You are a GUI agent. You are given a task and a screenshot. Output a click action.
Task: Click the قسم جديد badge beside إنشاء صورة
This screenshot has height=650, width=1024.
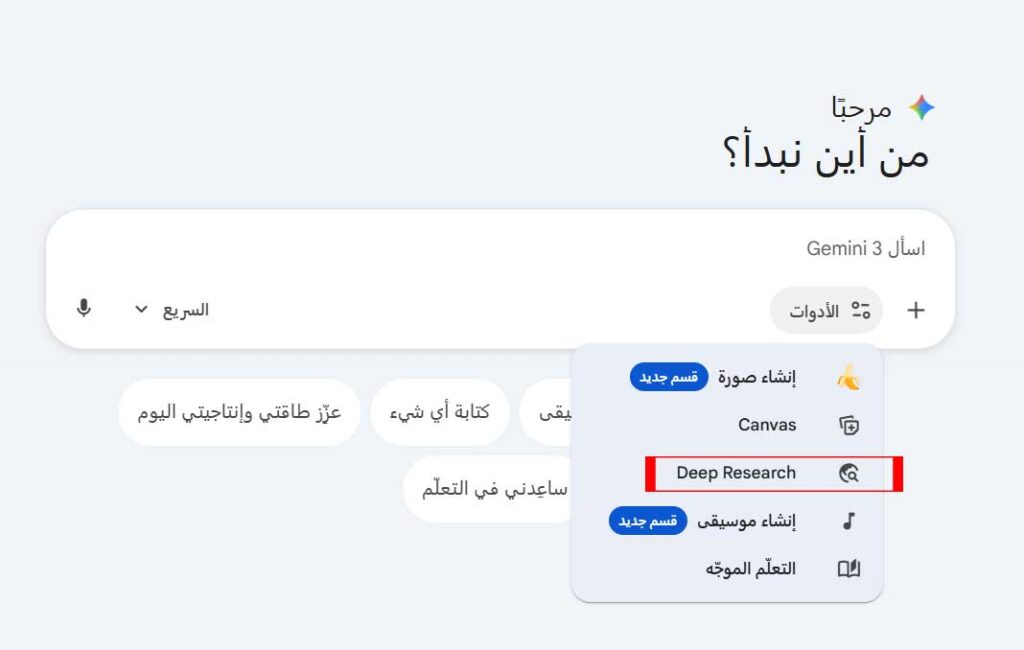pos(669,377)
